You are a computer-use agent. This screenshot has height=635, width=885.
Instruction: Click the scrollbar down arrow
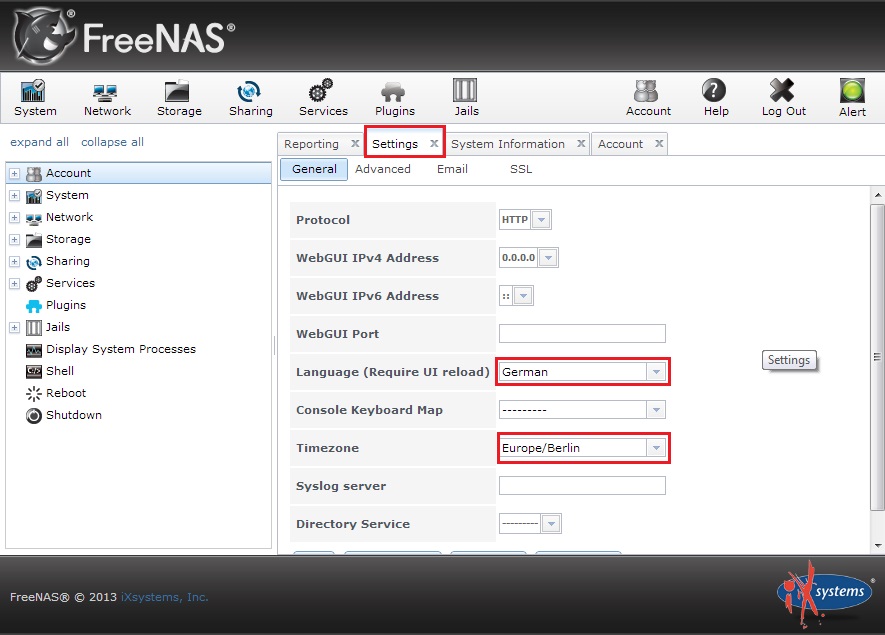pyautogui.click(x=878, y=546)
